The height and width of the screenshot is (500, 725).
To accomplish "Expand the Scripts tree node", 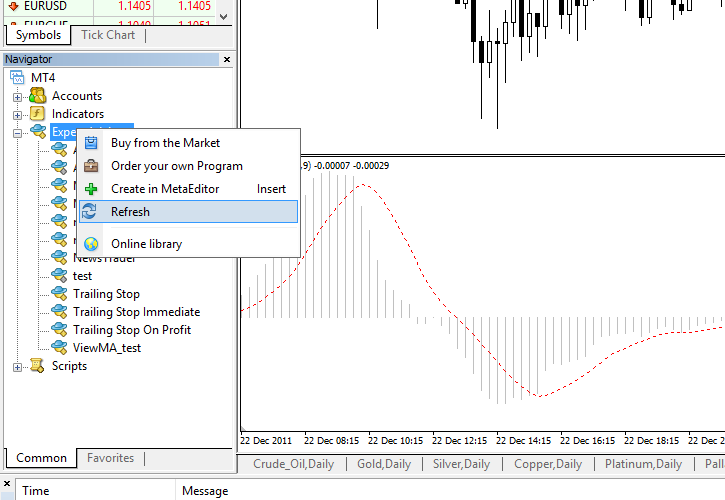I will pos(17,367).
